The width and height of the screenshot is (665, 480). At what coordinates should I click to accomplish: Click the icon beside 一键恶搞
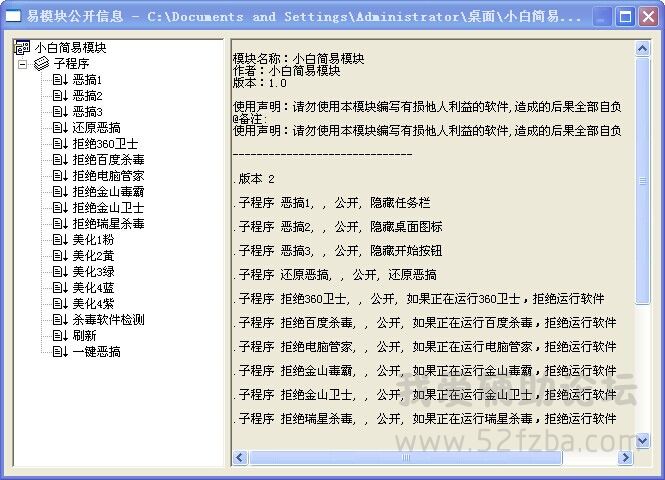point(60,352)
